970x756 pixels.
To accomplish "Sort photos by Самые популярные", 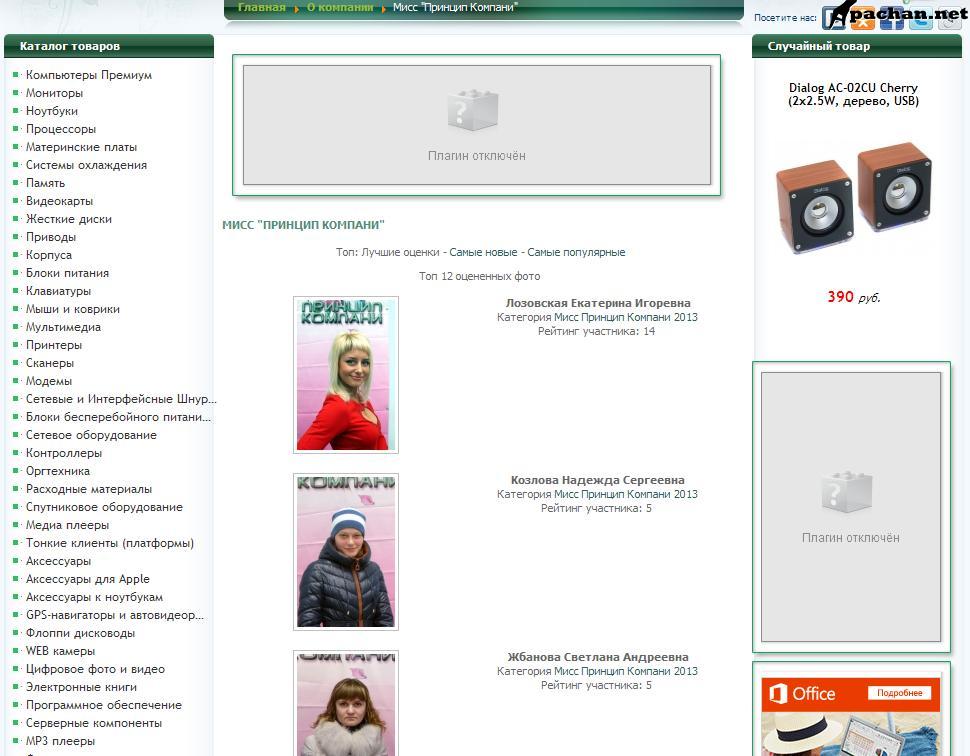I will point(576,252).
